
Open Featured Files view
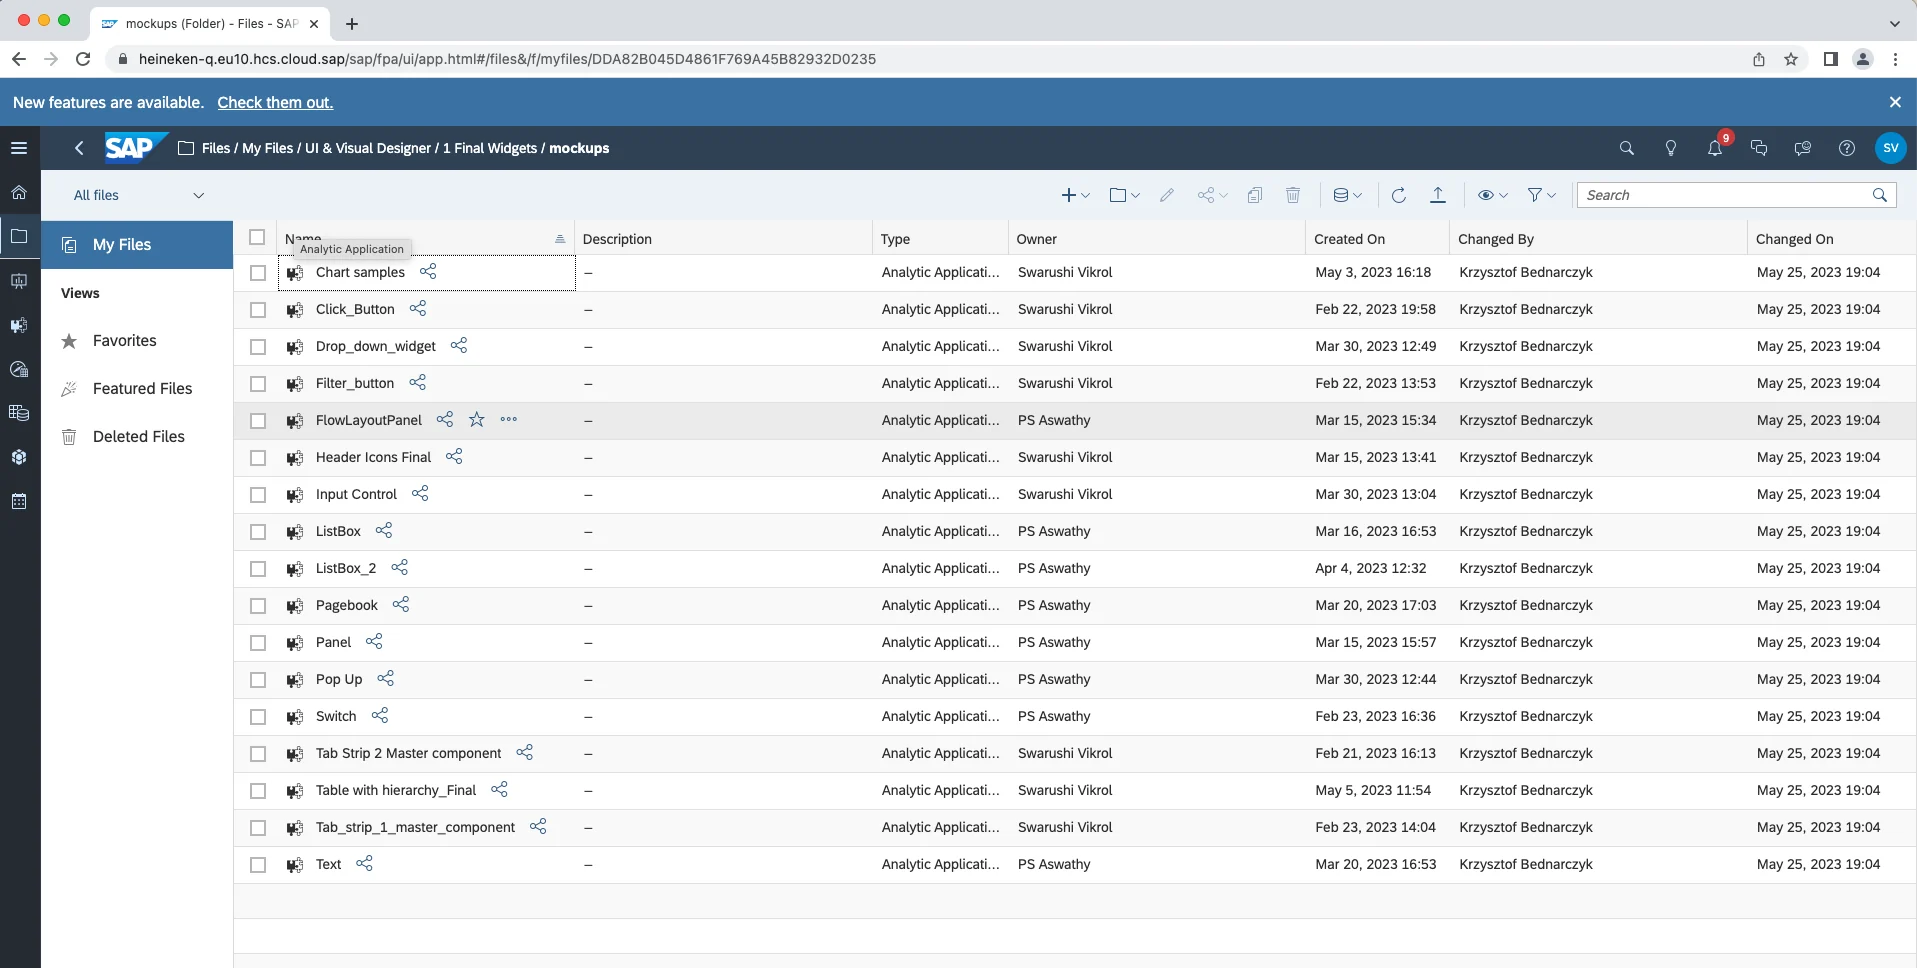point(142,389)
